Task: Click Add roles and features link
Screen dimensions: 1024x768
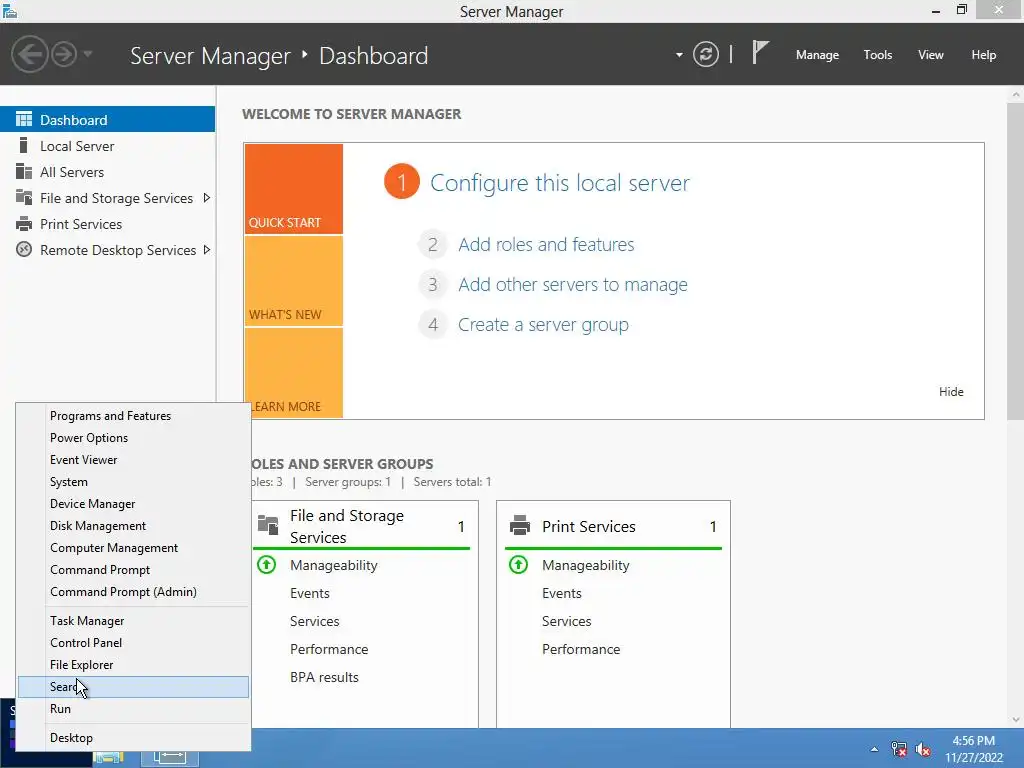Action: (x=546, y=244)
